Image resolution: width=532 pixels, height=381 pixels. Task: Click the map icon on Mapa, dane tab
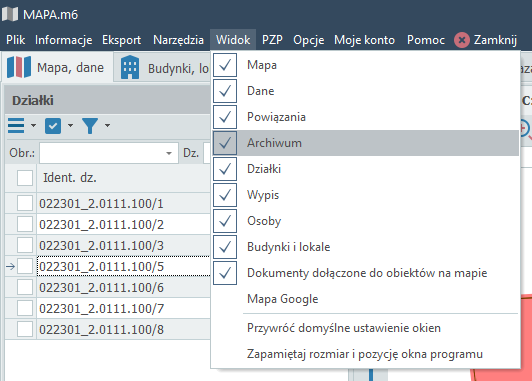point(19,67)
